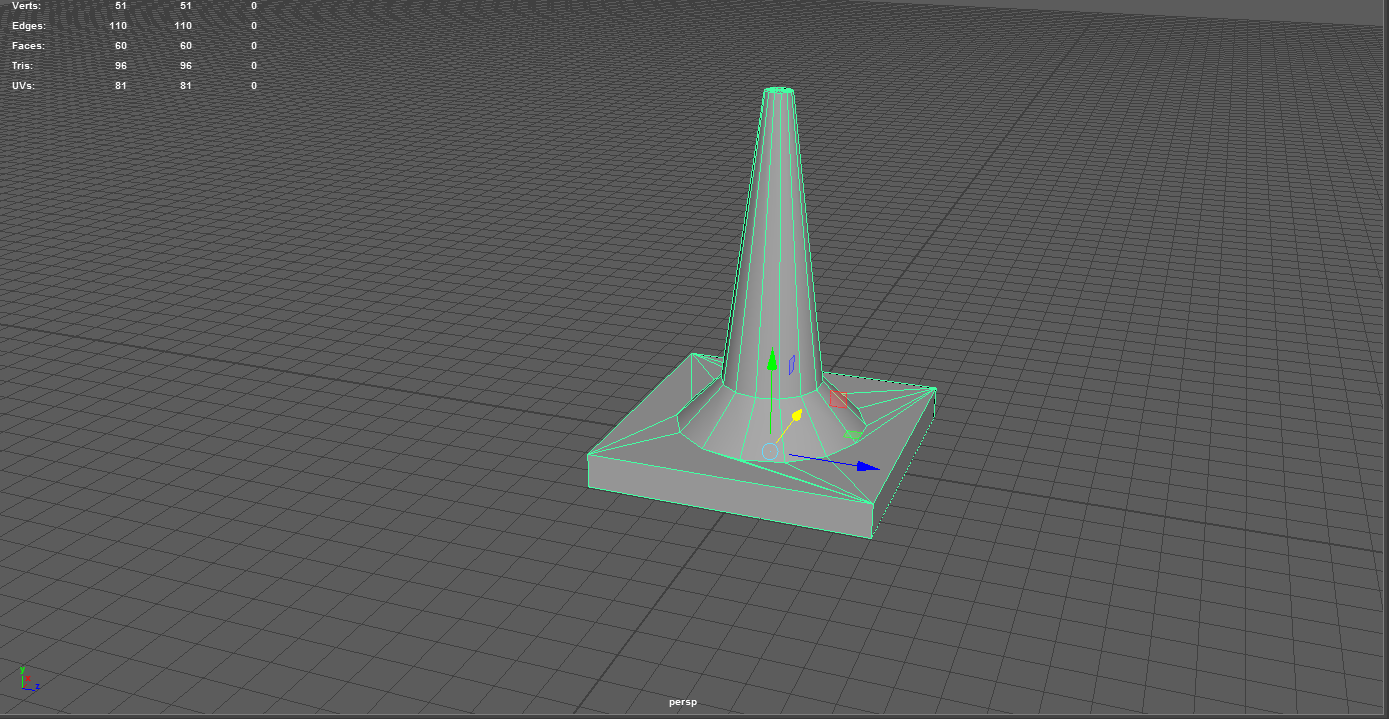Click the green Y label on axis gizmo

pyautogui.click(x=22, y=670)
